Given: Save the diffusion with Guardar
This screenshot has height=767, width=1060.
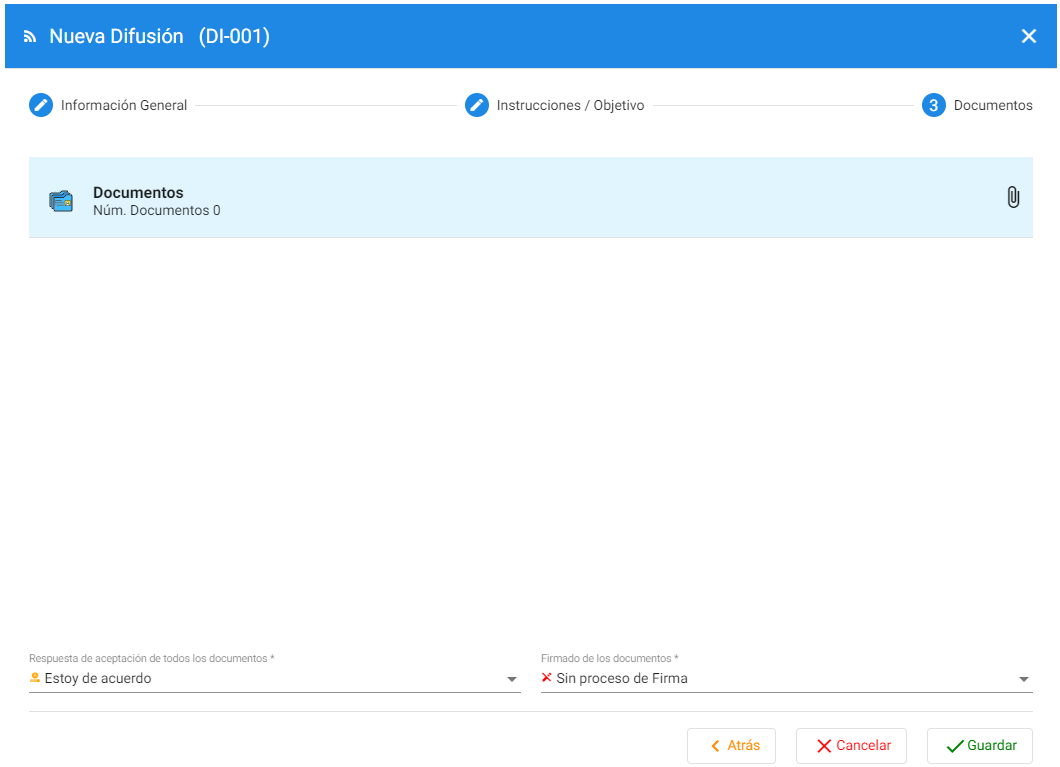Looking at the screenshot, I should [x=979, y=746].
